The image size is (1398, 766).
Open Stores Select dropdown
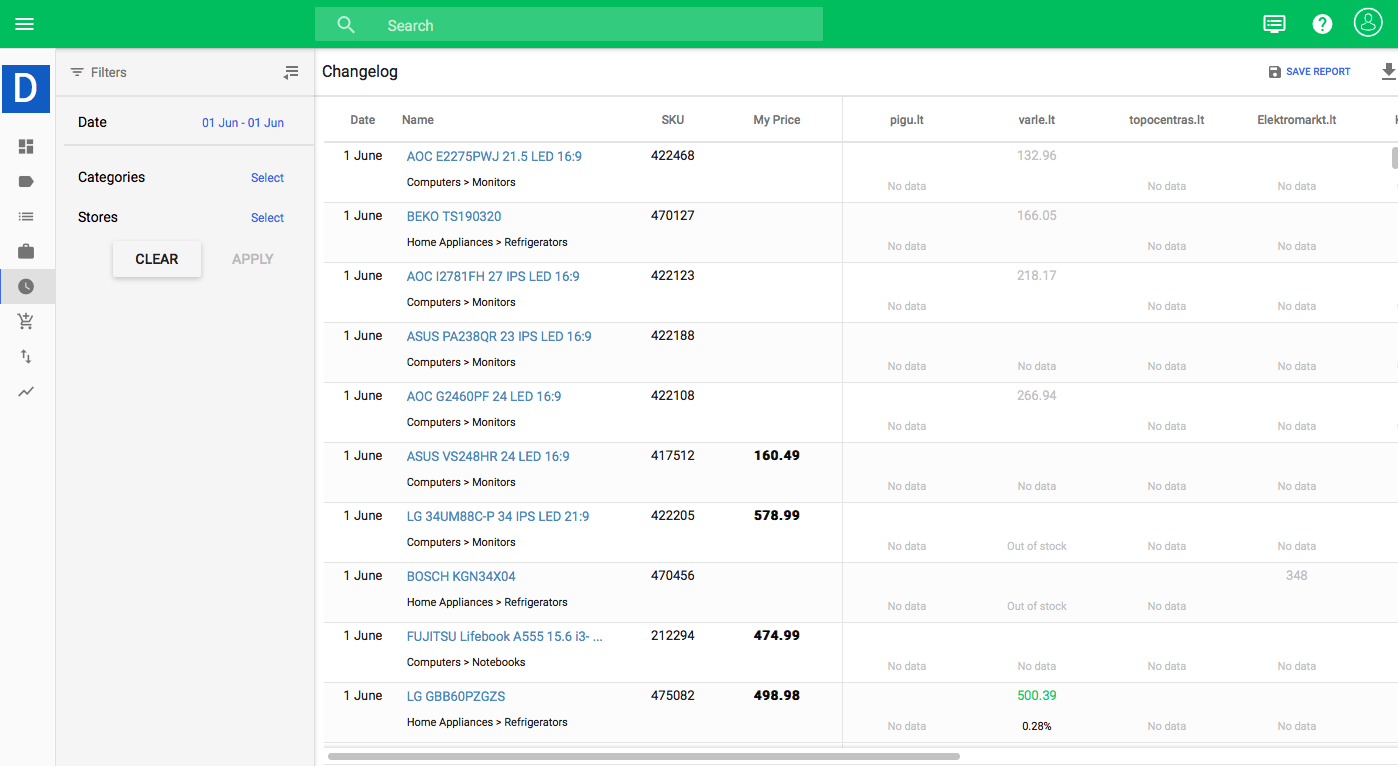tap(267, 218)
